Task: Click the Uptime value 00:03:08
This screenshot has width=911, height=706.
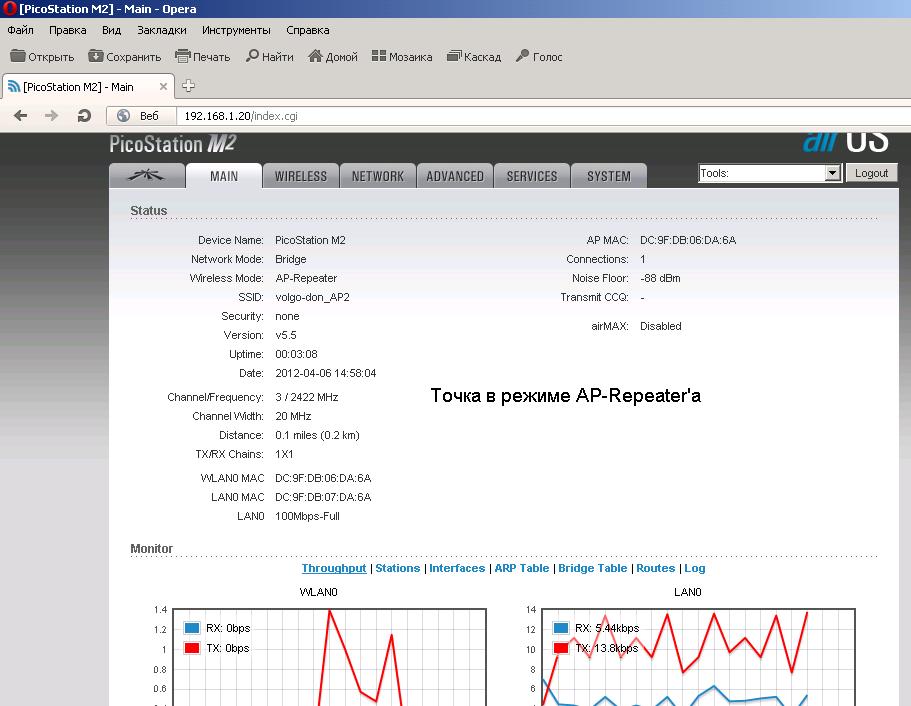Action: pyautogui.click(x=296, y=354)
